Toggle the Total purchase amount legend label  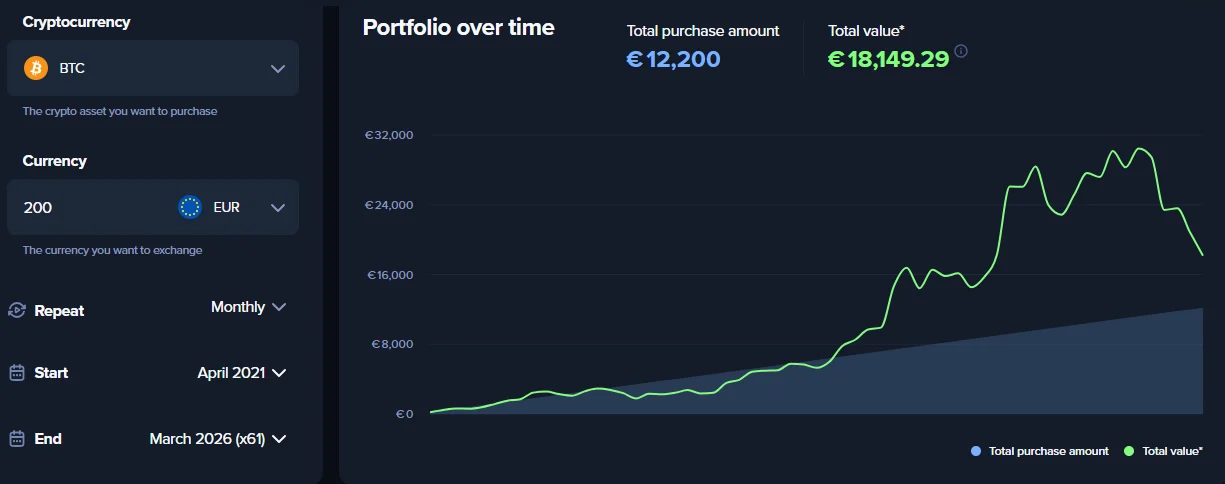pyautogui.click(x=1048, y=451)
